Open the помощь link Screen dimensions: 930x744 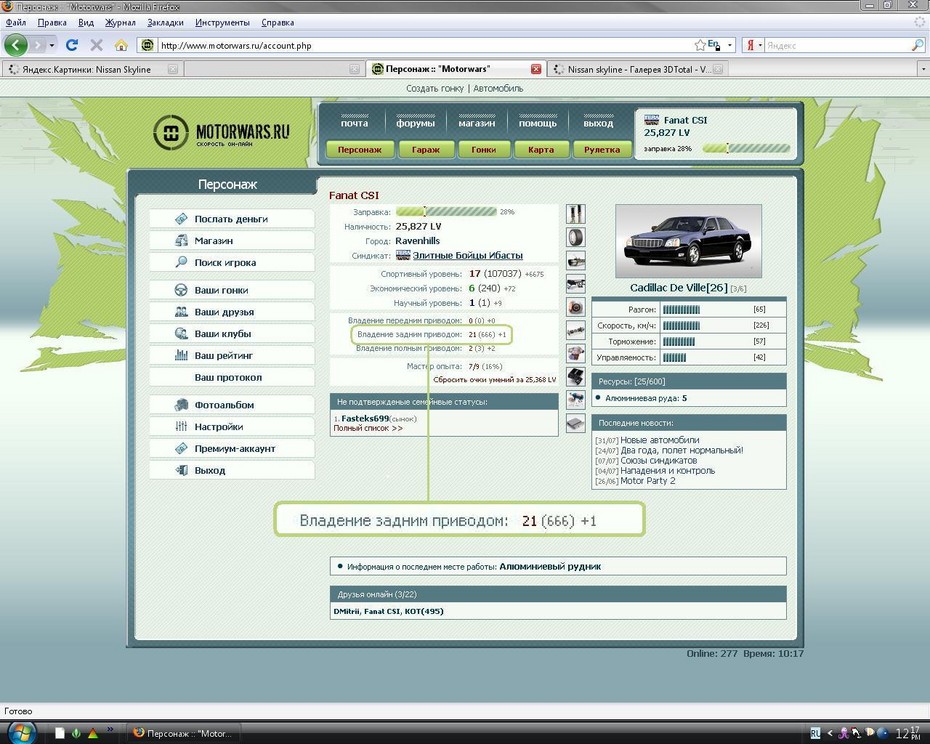point(537,123)
